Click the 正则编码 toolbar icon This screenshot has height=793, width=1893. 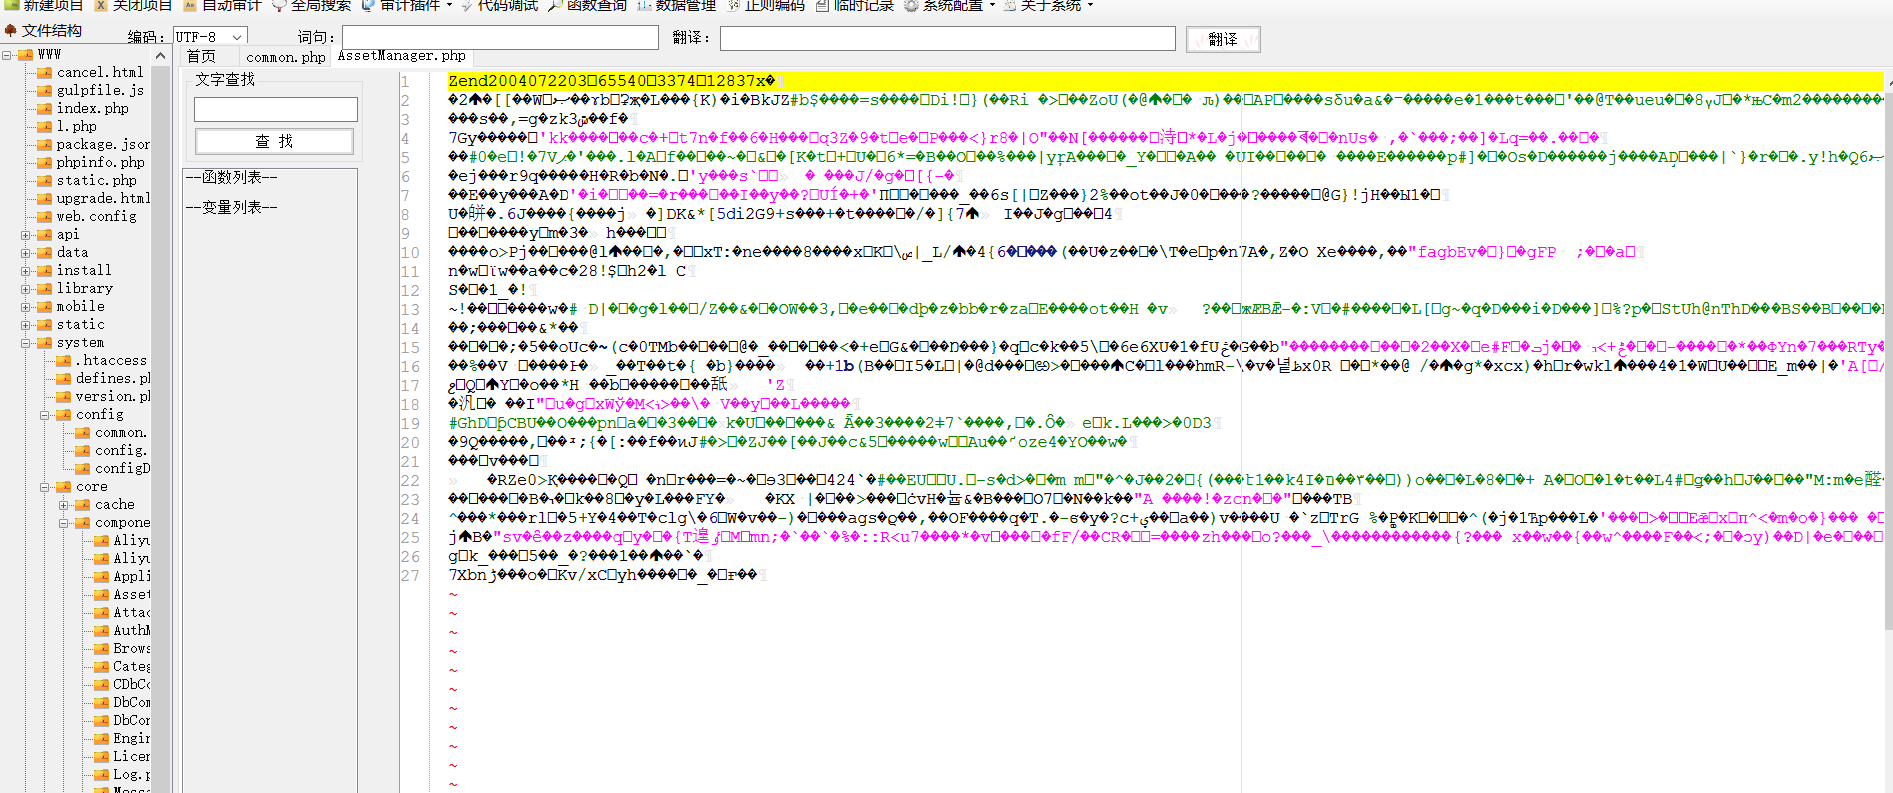[733, 5]
